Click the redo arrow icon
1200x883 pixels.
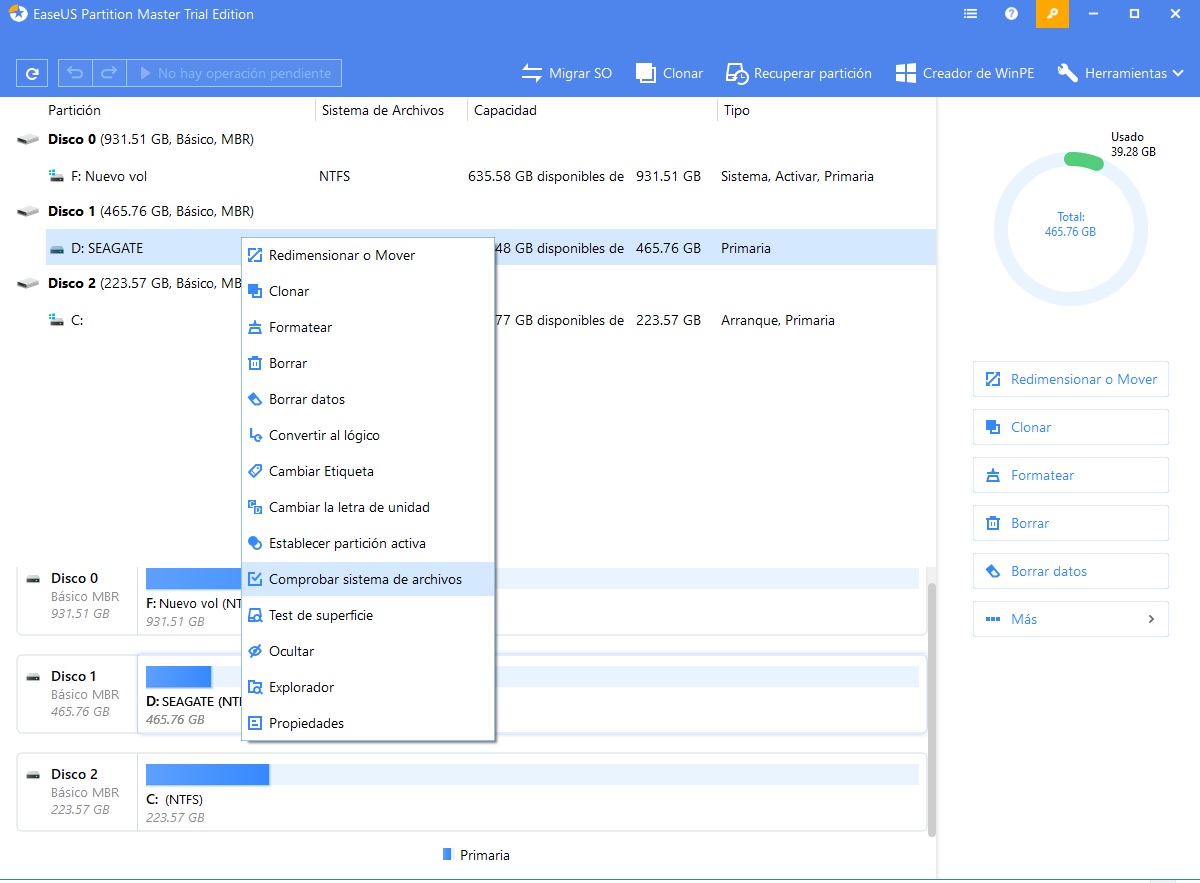point(109,73)
